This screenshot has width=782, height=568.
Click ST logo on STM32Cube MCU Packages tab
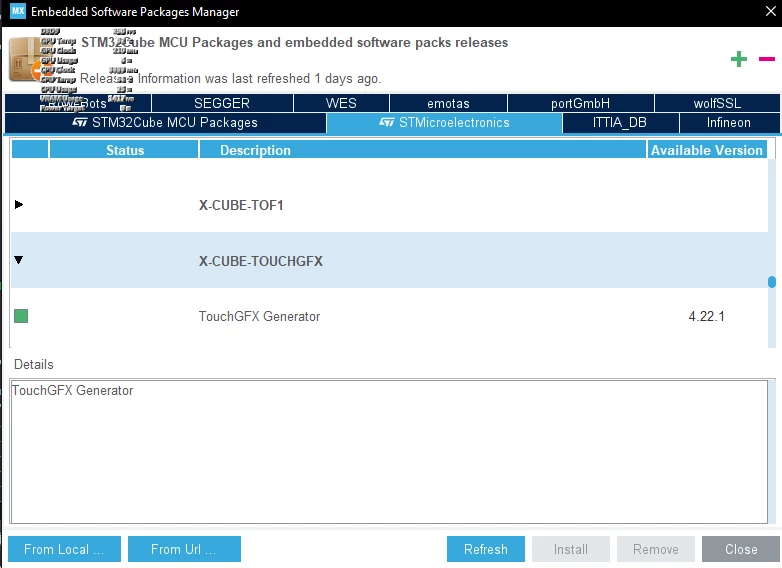tap(80, 122)
